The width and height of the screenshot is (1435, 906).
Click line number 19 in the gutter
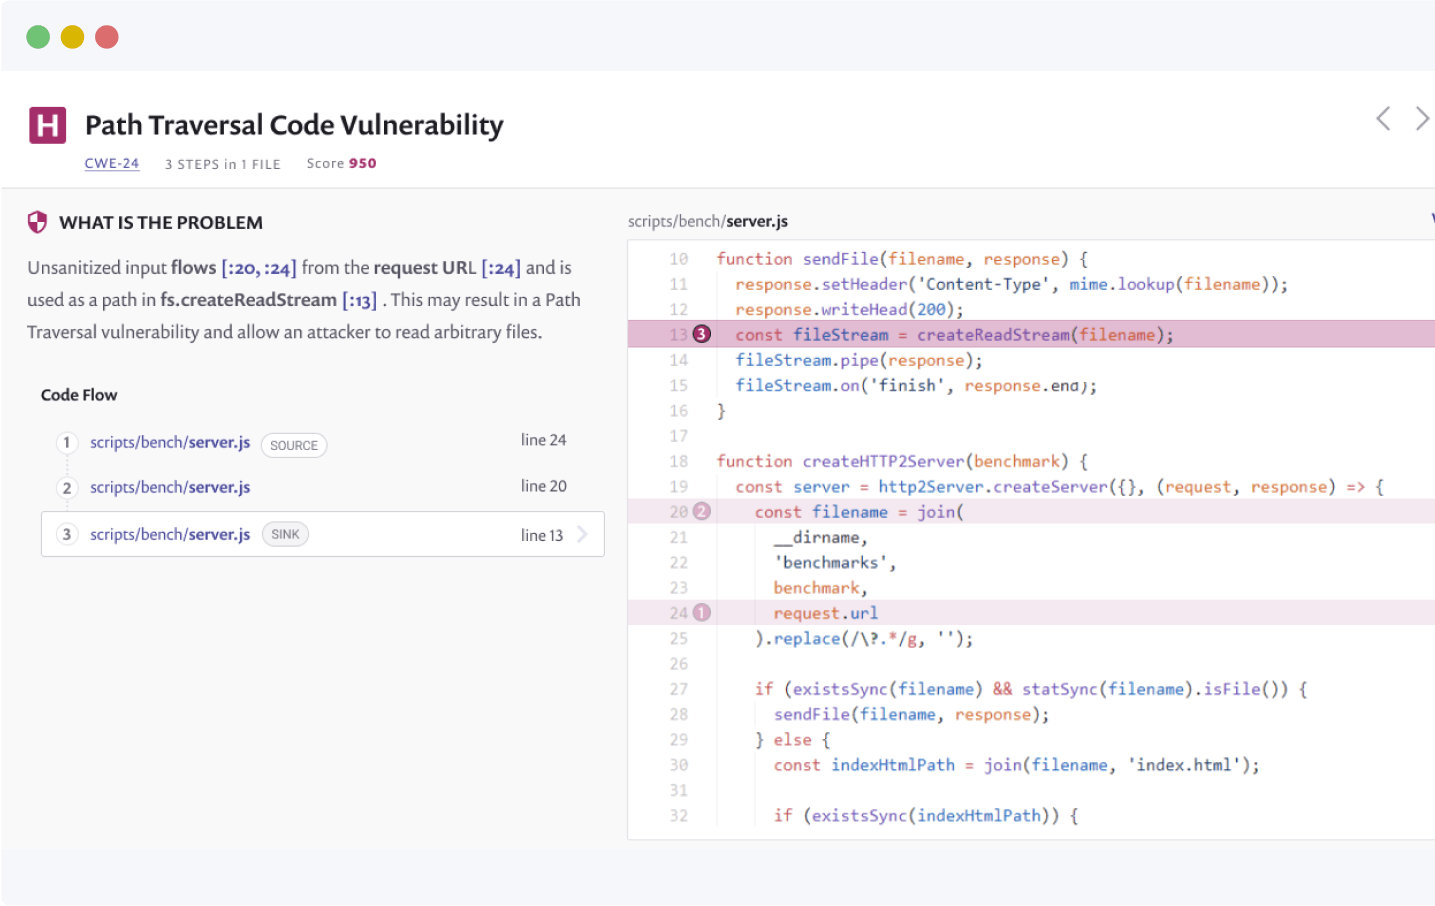pos(679,486)
